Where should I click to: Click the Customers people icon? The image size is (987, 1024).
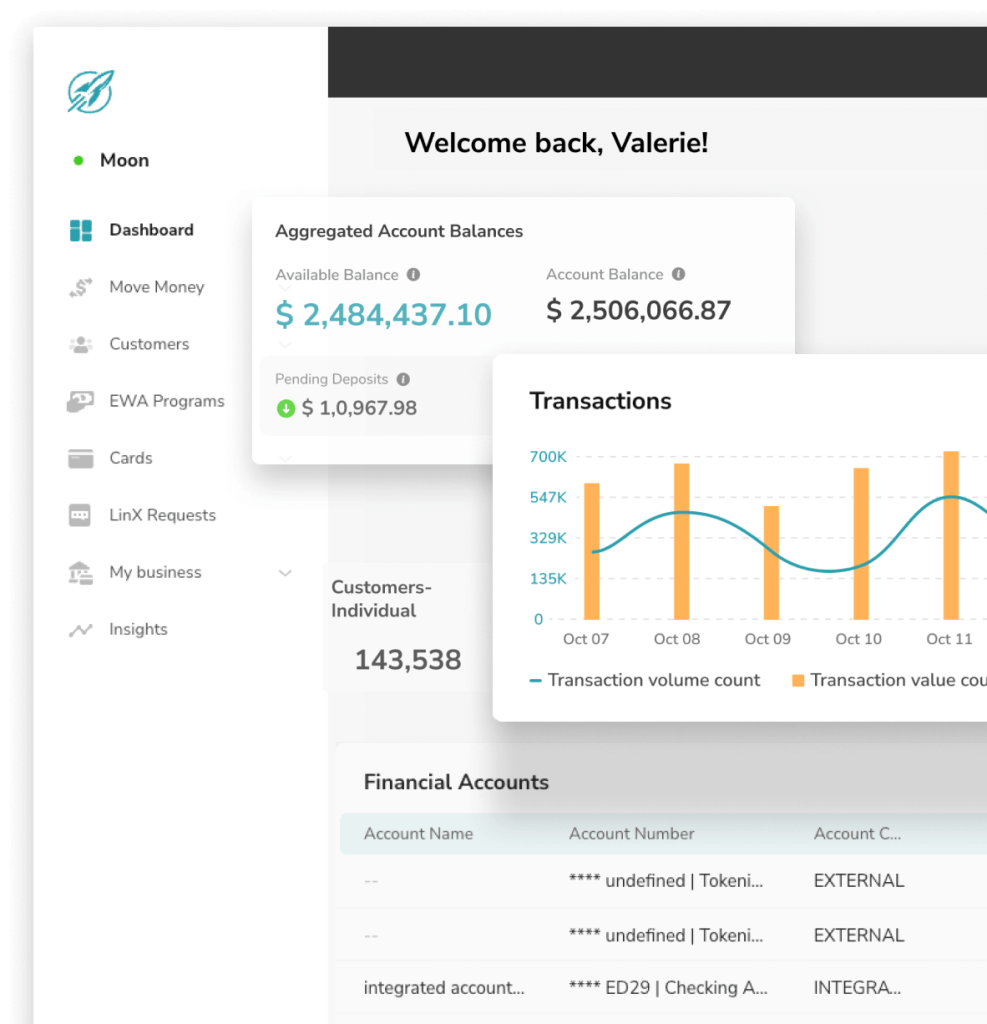(x=80, y=344)
